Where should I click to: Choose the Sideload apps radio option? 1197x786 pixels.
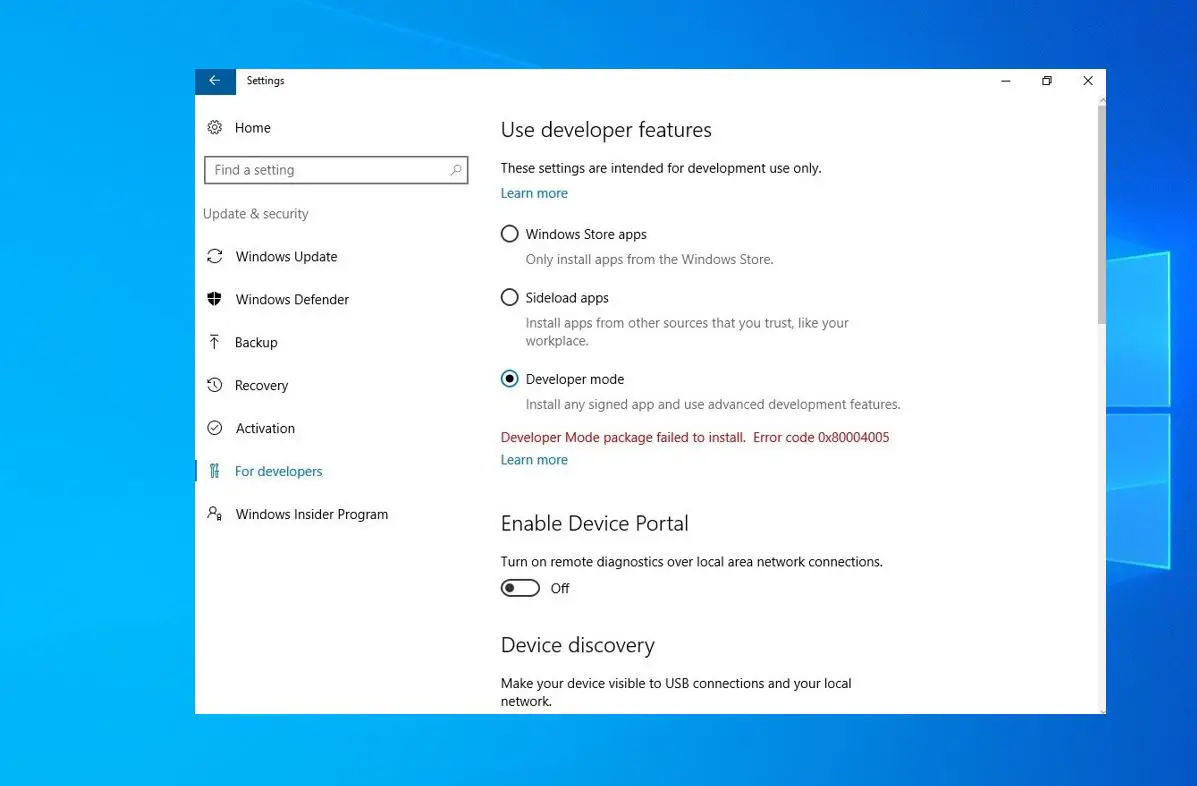509,298
